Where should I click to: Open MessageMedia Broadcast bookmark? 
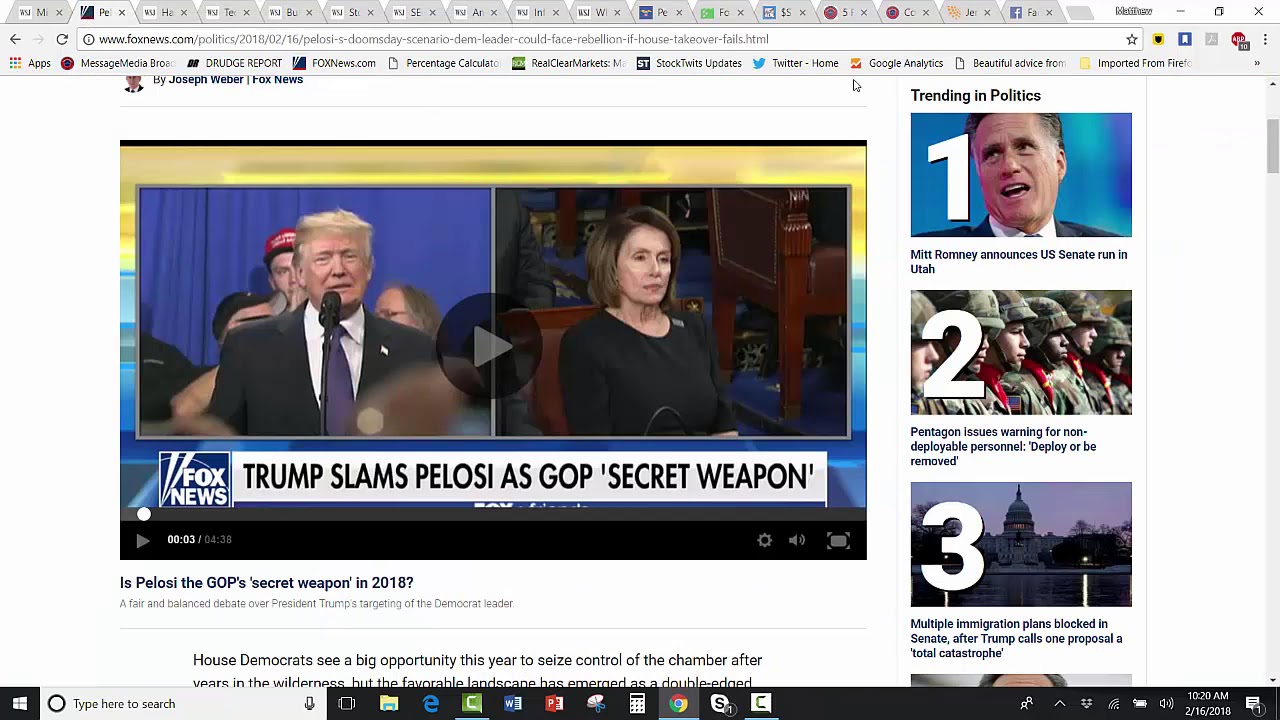tap(117, 63)
